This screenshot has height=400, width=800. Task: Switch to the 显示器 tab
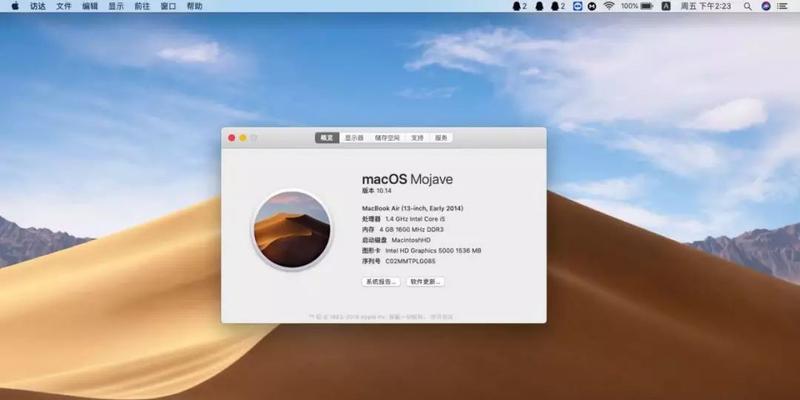pyautogui.click(x=354, y=138)
